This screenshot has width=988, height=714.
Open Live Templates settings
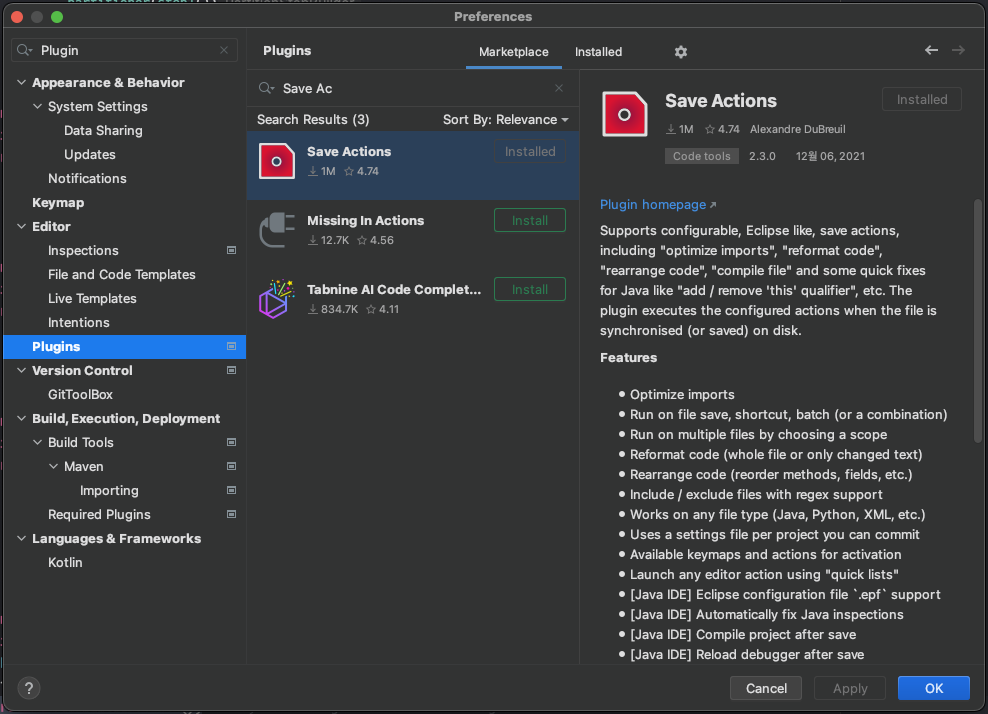(92, 299)
